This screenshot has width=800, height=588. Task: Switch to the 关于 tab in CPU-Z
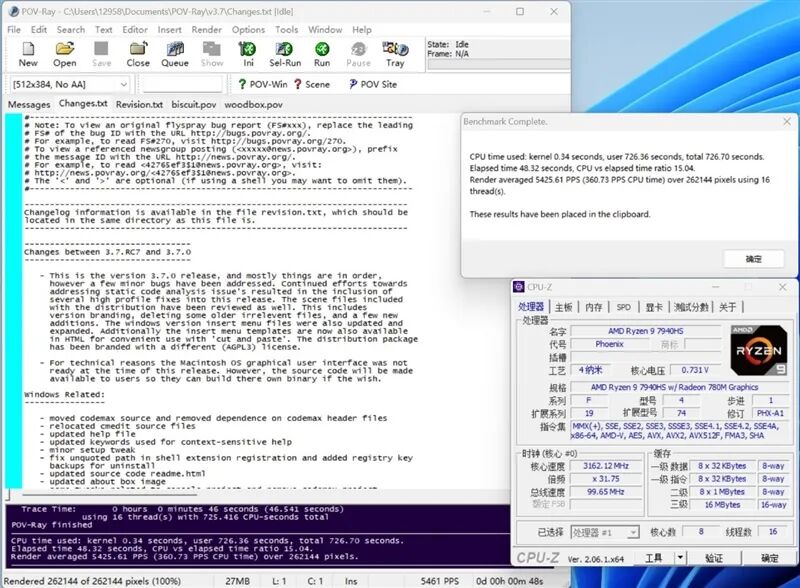point(728,307)
